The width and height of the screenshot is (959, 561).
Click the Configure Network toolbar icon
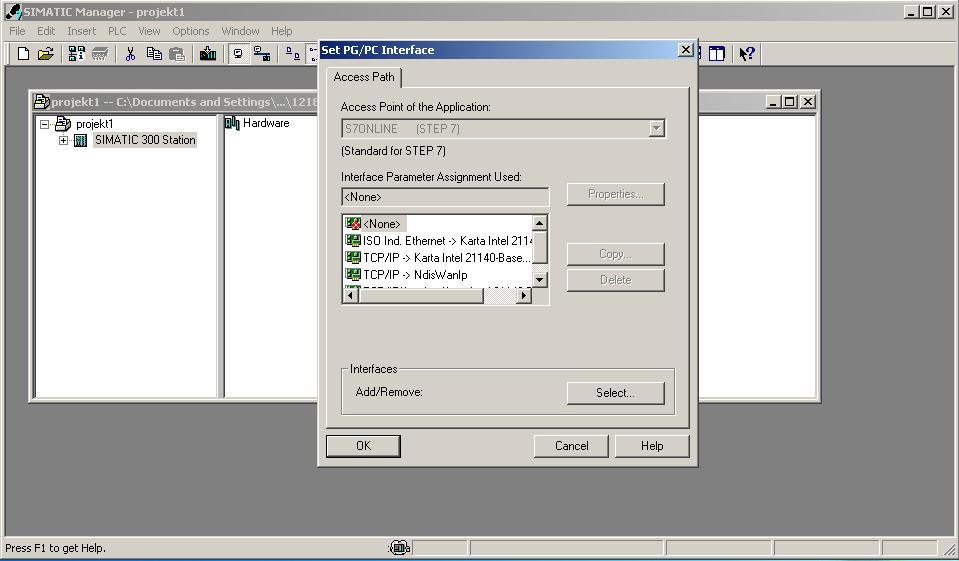262,54
